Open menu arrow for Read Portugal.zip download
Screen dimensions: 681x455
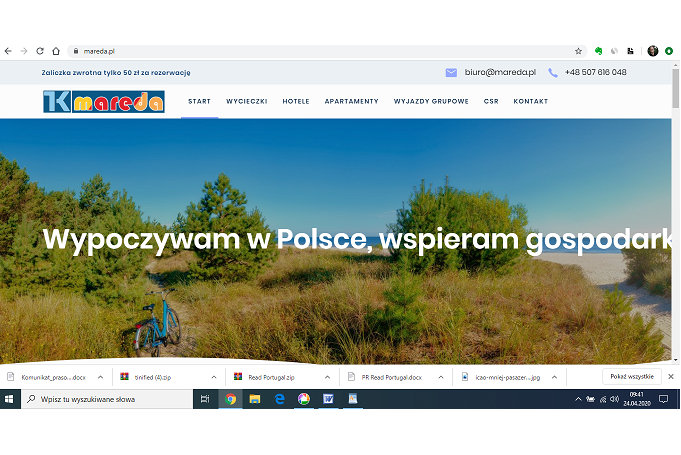(327, 377)
